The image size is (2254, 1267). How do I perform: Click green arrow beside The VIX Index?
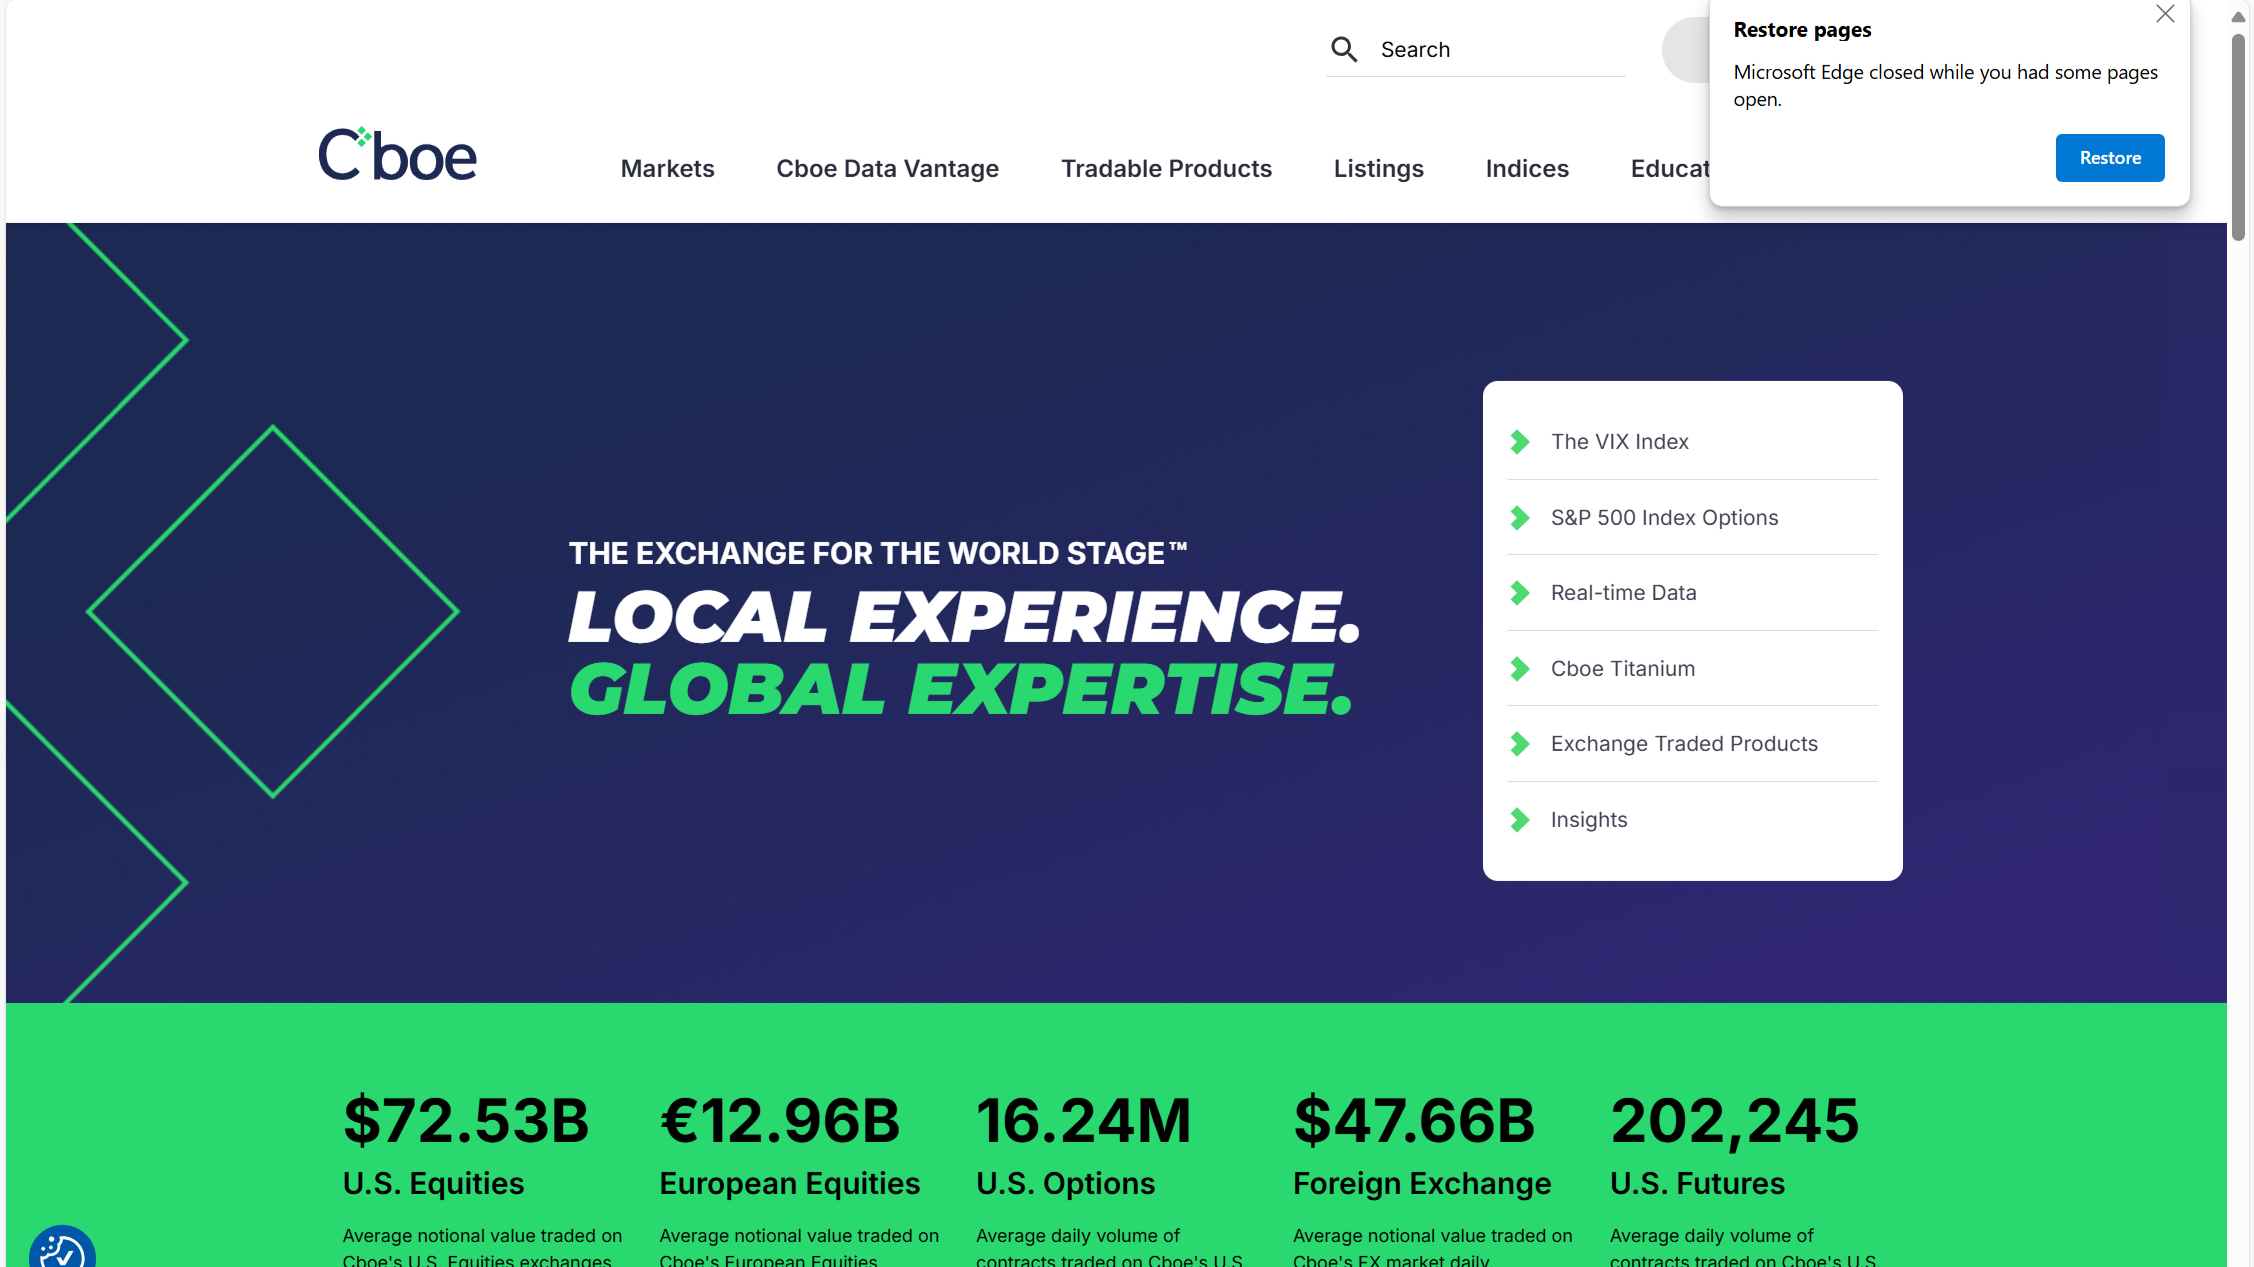pos(1520,442)
